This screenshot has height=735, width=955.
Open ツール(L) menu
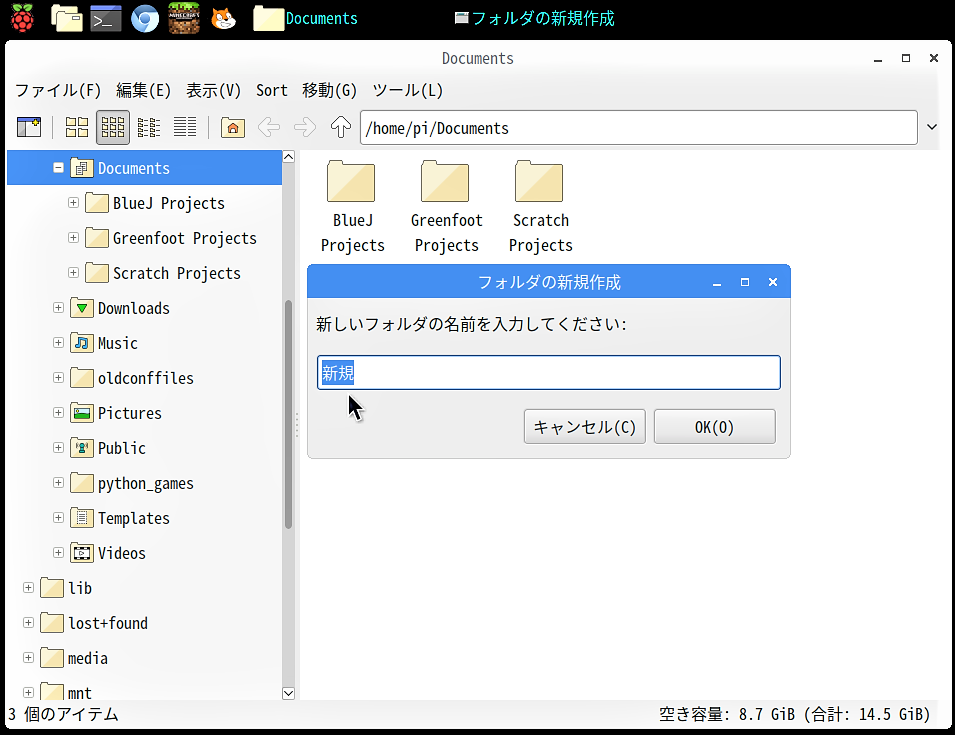pos(407,91)
